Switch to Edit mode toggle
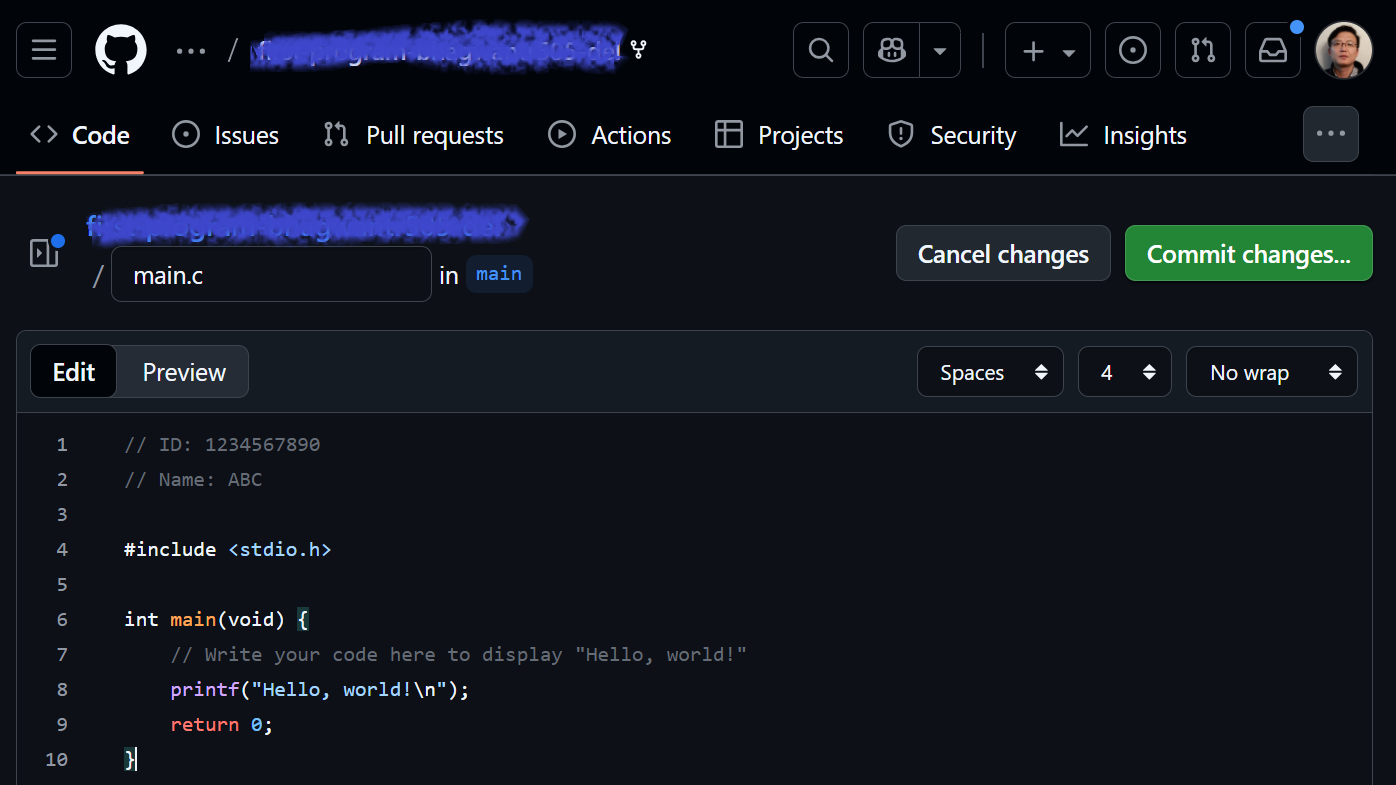 (x=74, y=372)
